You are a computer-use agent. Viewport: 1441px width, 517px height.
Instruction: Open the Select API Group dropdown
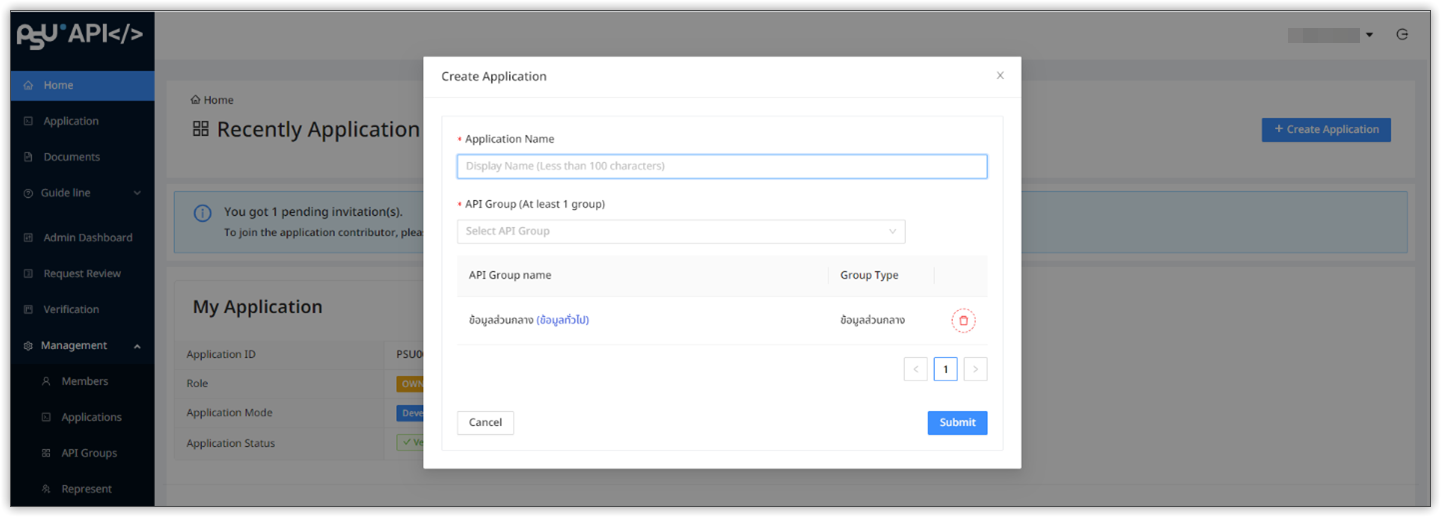680,232
